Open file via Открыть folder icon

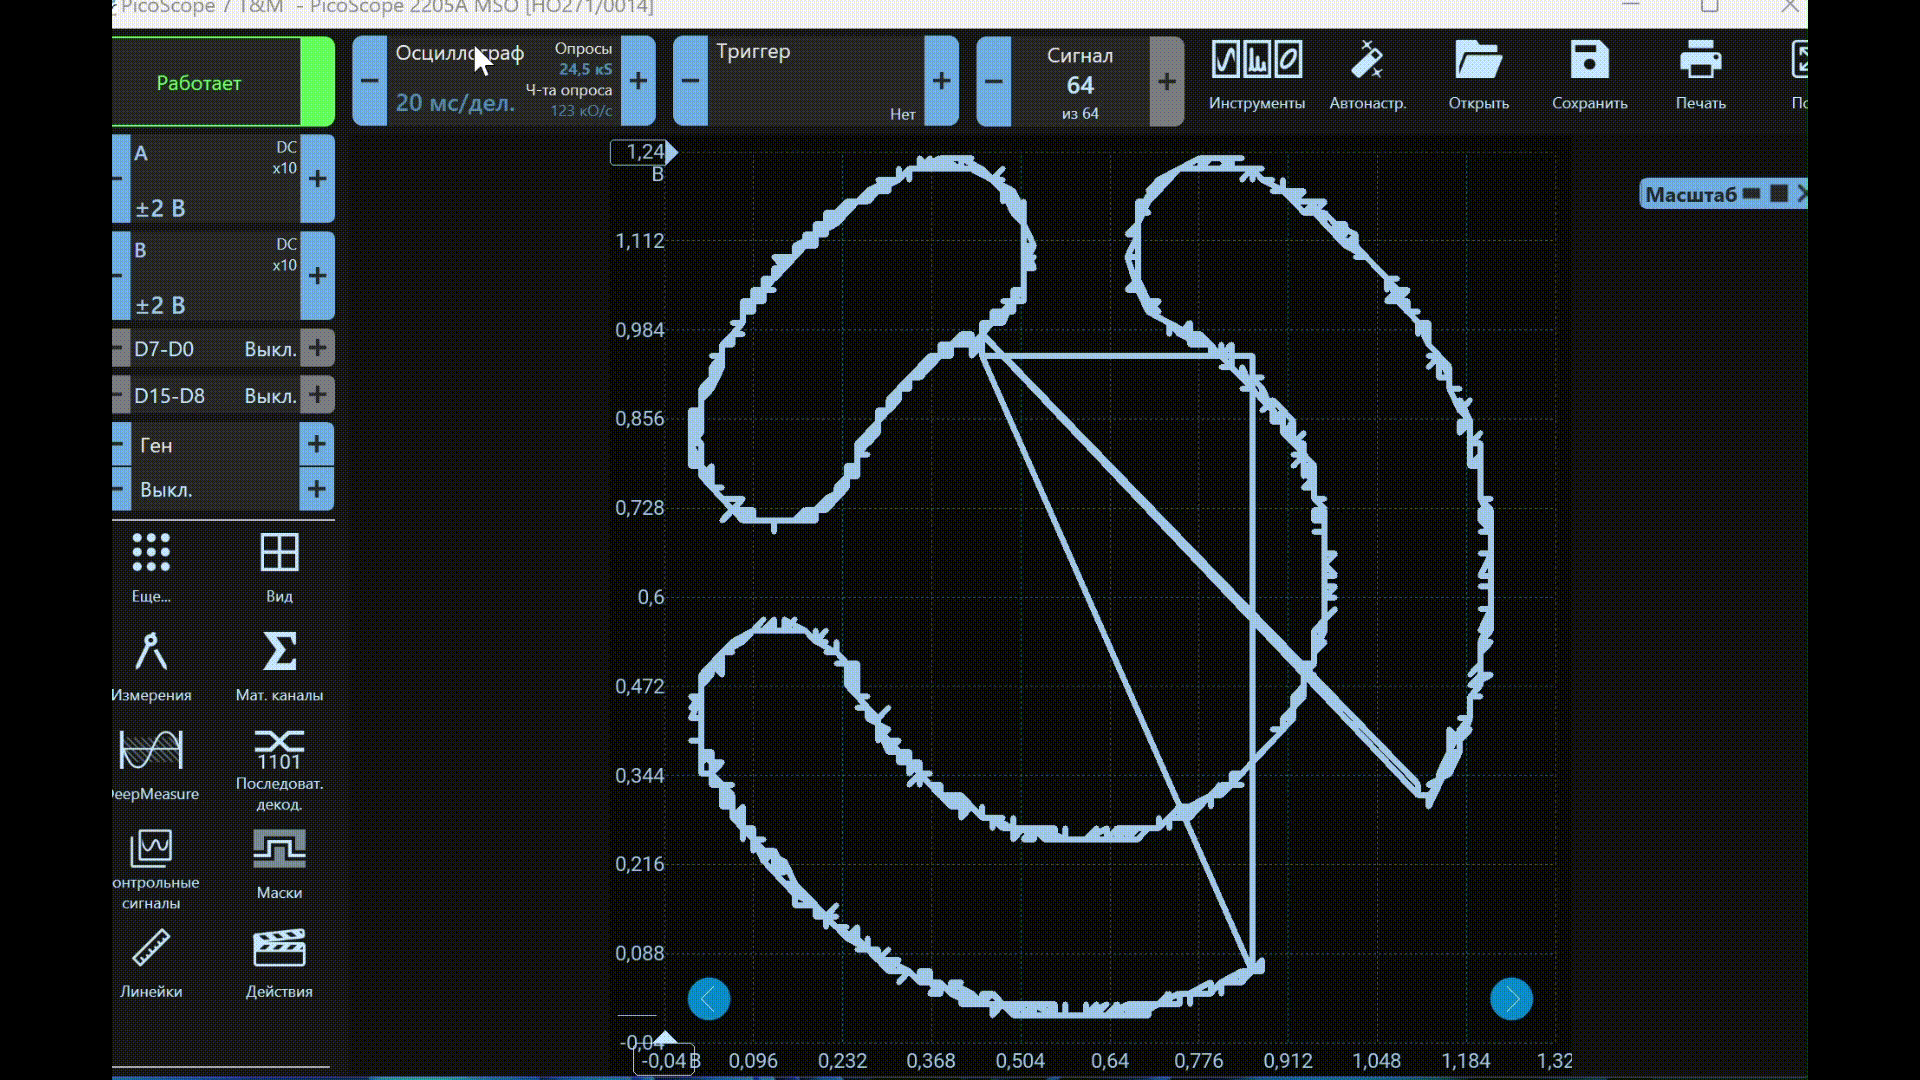click(x=1478, y=62)
